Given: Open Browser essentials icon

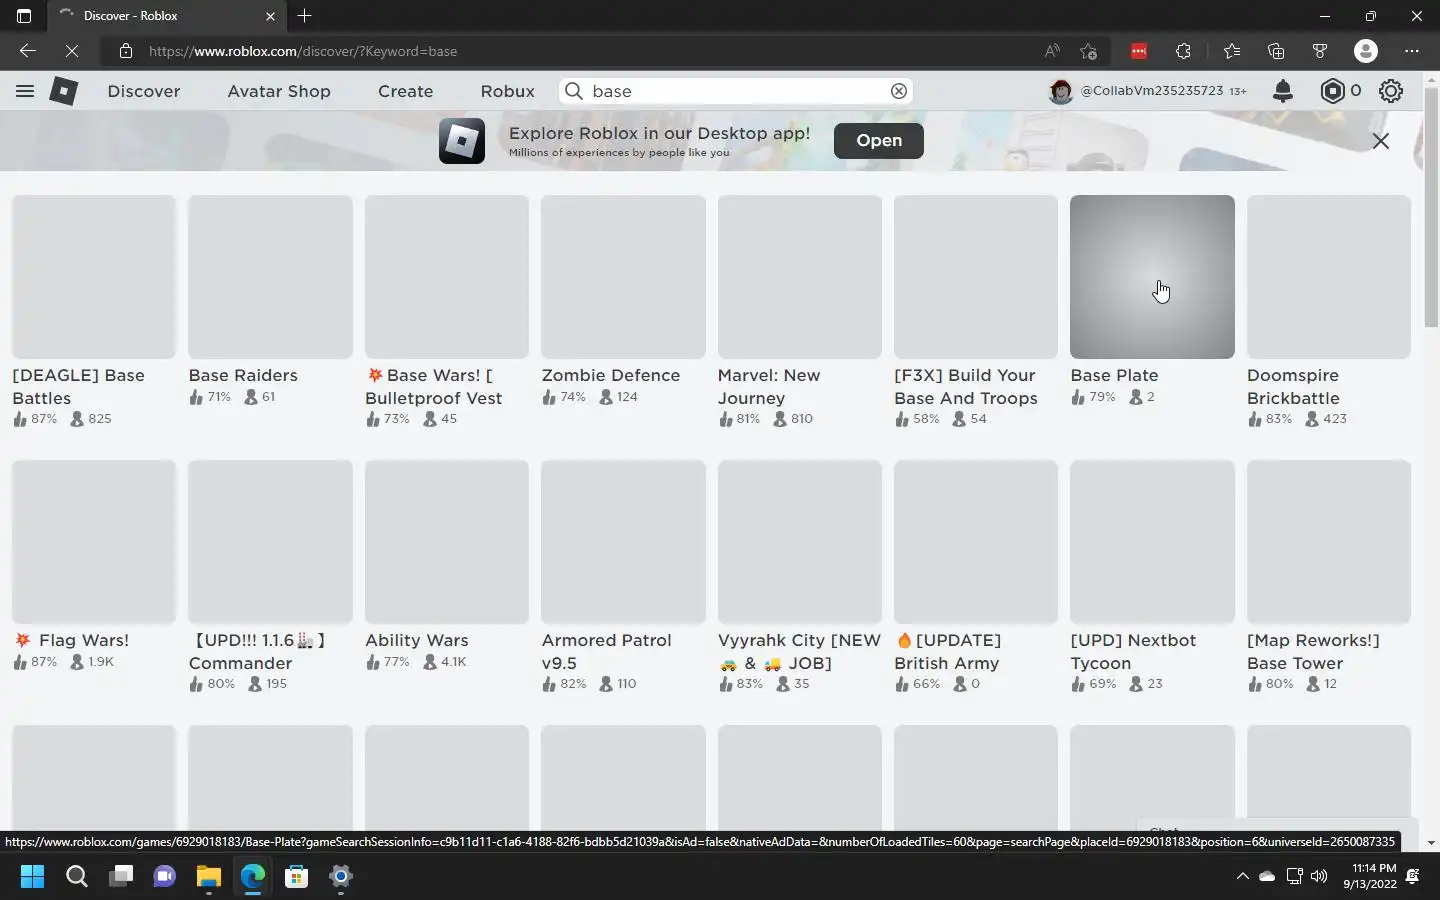Looking at the screenshot, I should [x=1320, y=51].
